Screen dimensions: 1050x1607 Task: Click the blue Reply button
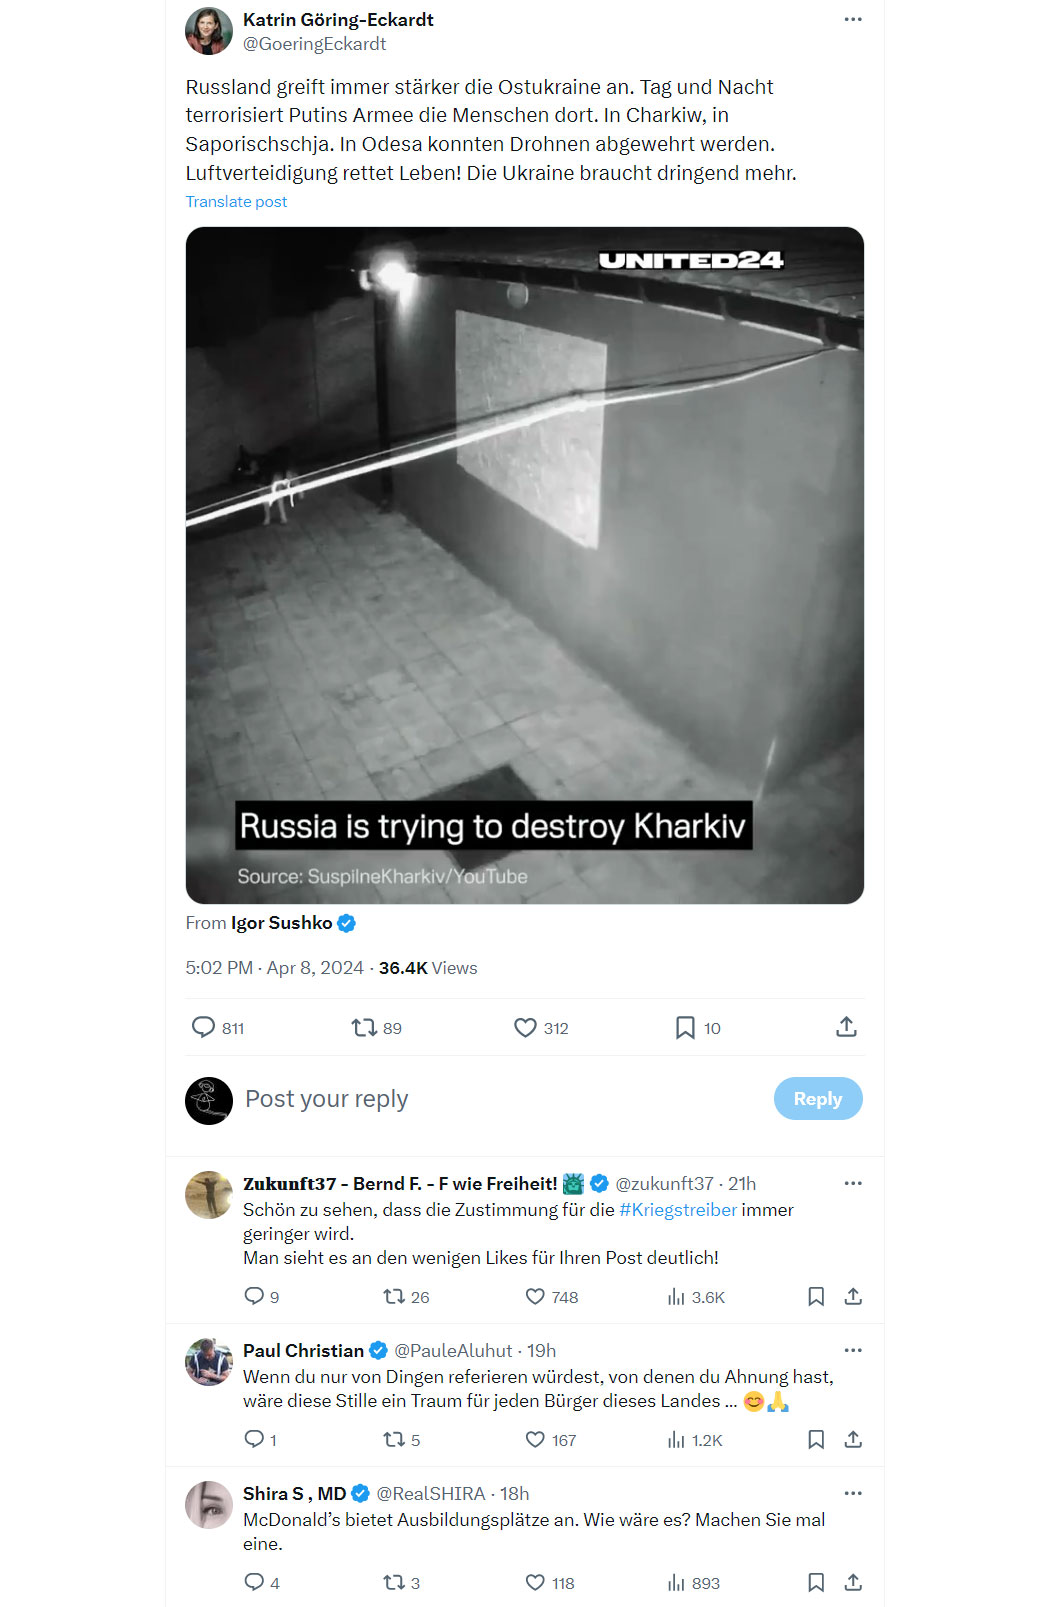point(818,1099)
